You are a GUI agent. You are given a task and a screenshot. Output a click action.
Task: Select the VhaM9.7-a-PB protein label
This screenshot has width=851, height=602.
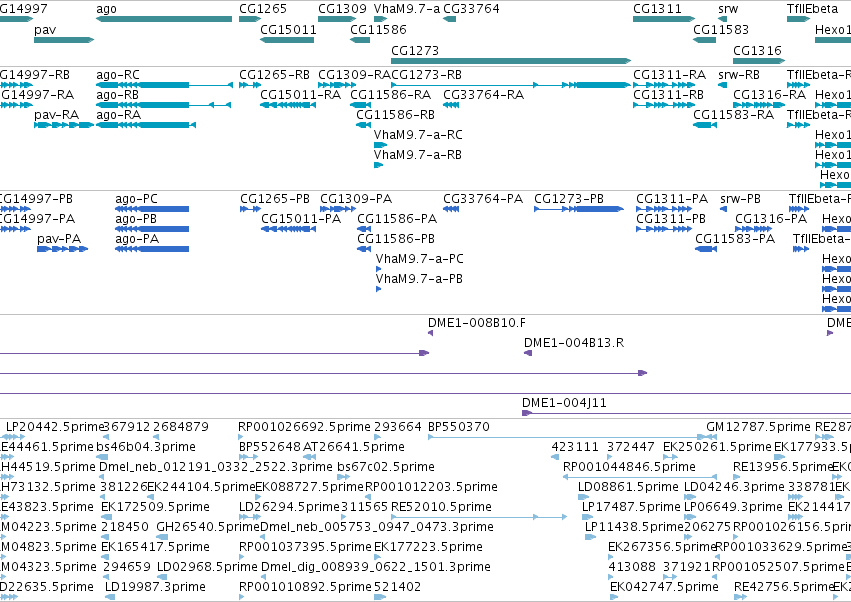[x=419, y=279]
